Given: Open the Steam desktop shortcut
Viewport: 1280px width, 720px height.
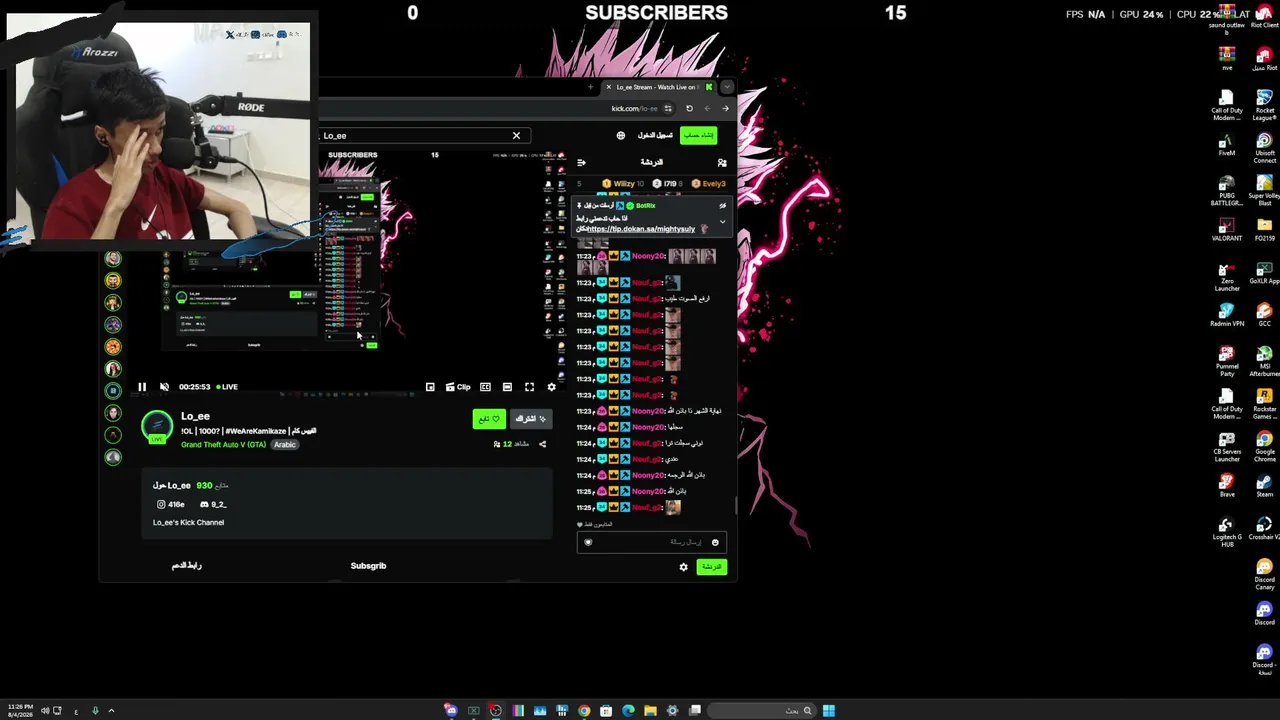Looking at the screenshot, I should click(1264, 485).
